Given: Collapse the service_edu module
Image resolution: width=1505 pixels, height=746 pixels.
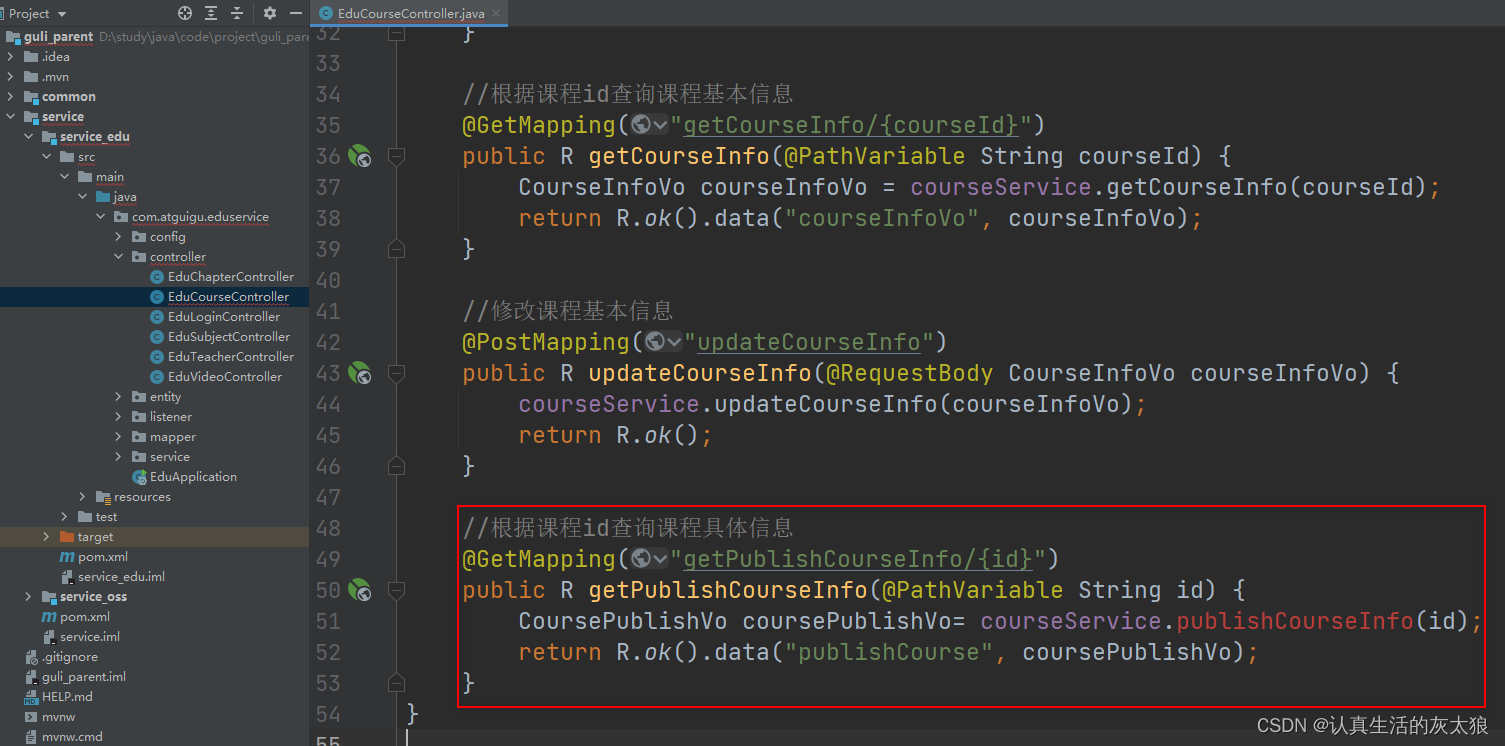Looking at the screenshot, I should tap(29, 137).
